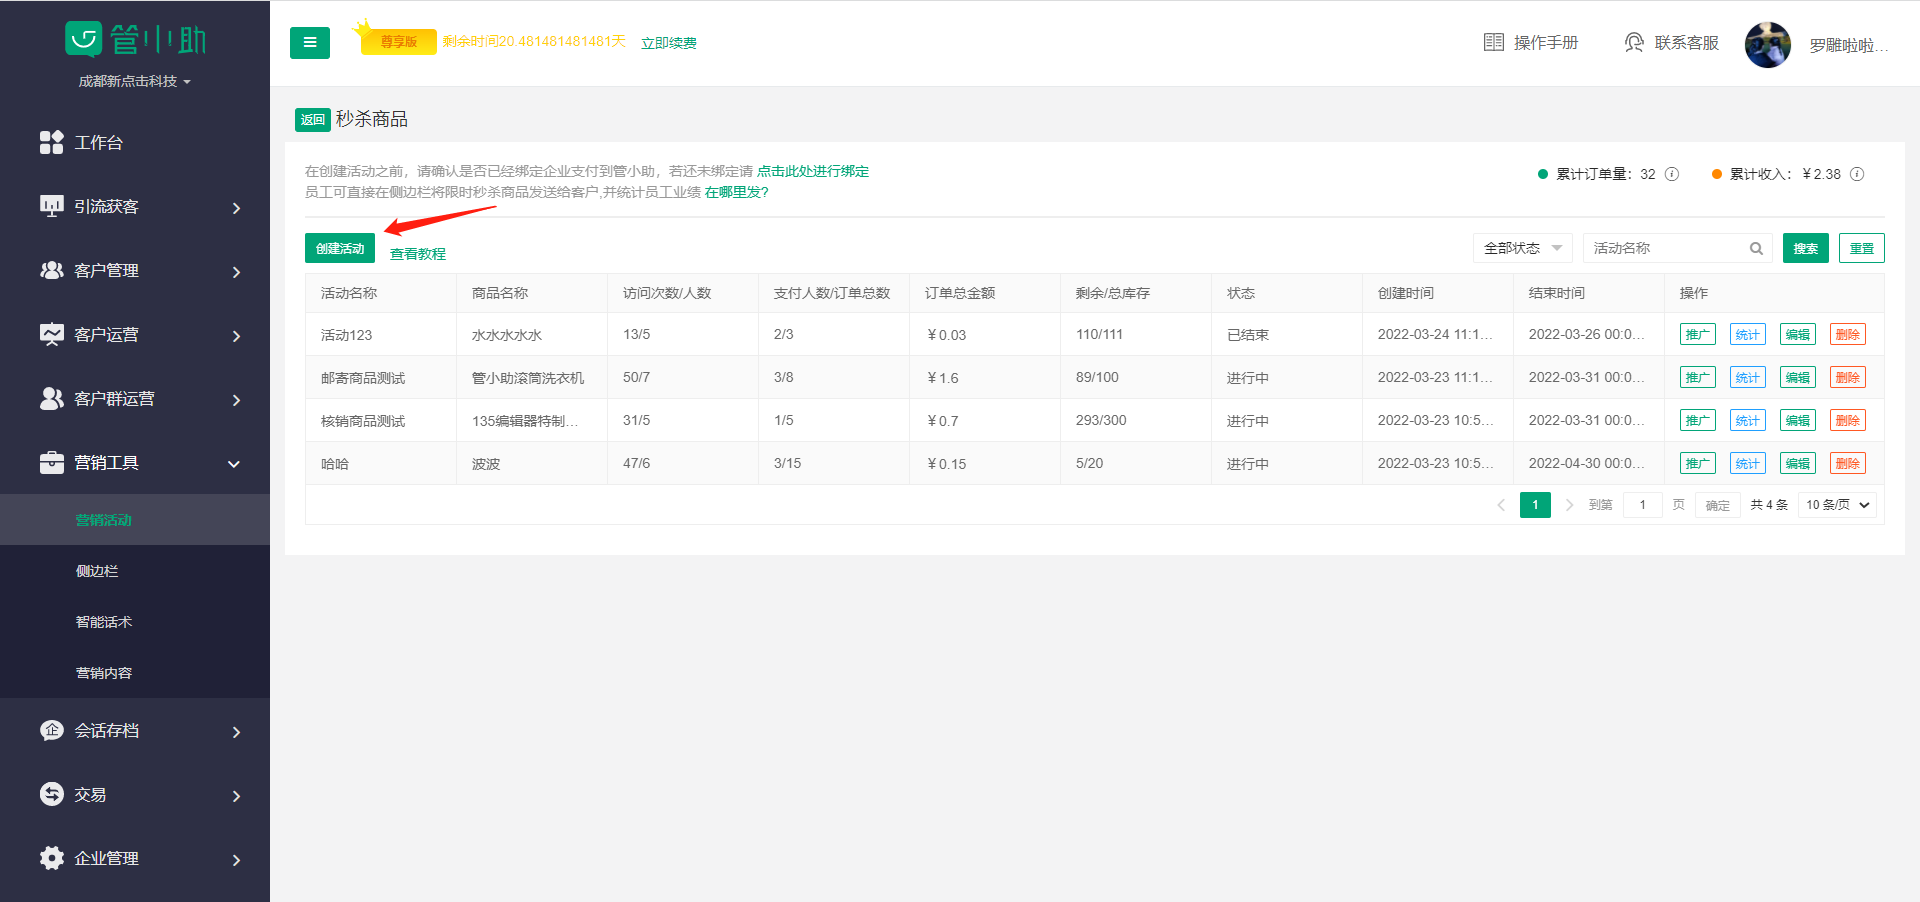
Task: Click the 营销工具 briefcase icon
Action: [52, 462]
